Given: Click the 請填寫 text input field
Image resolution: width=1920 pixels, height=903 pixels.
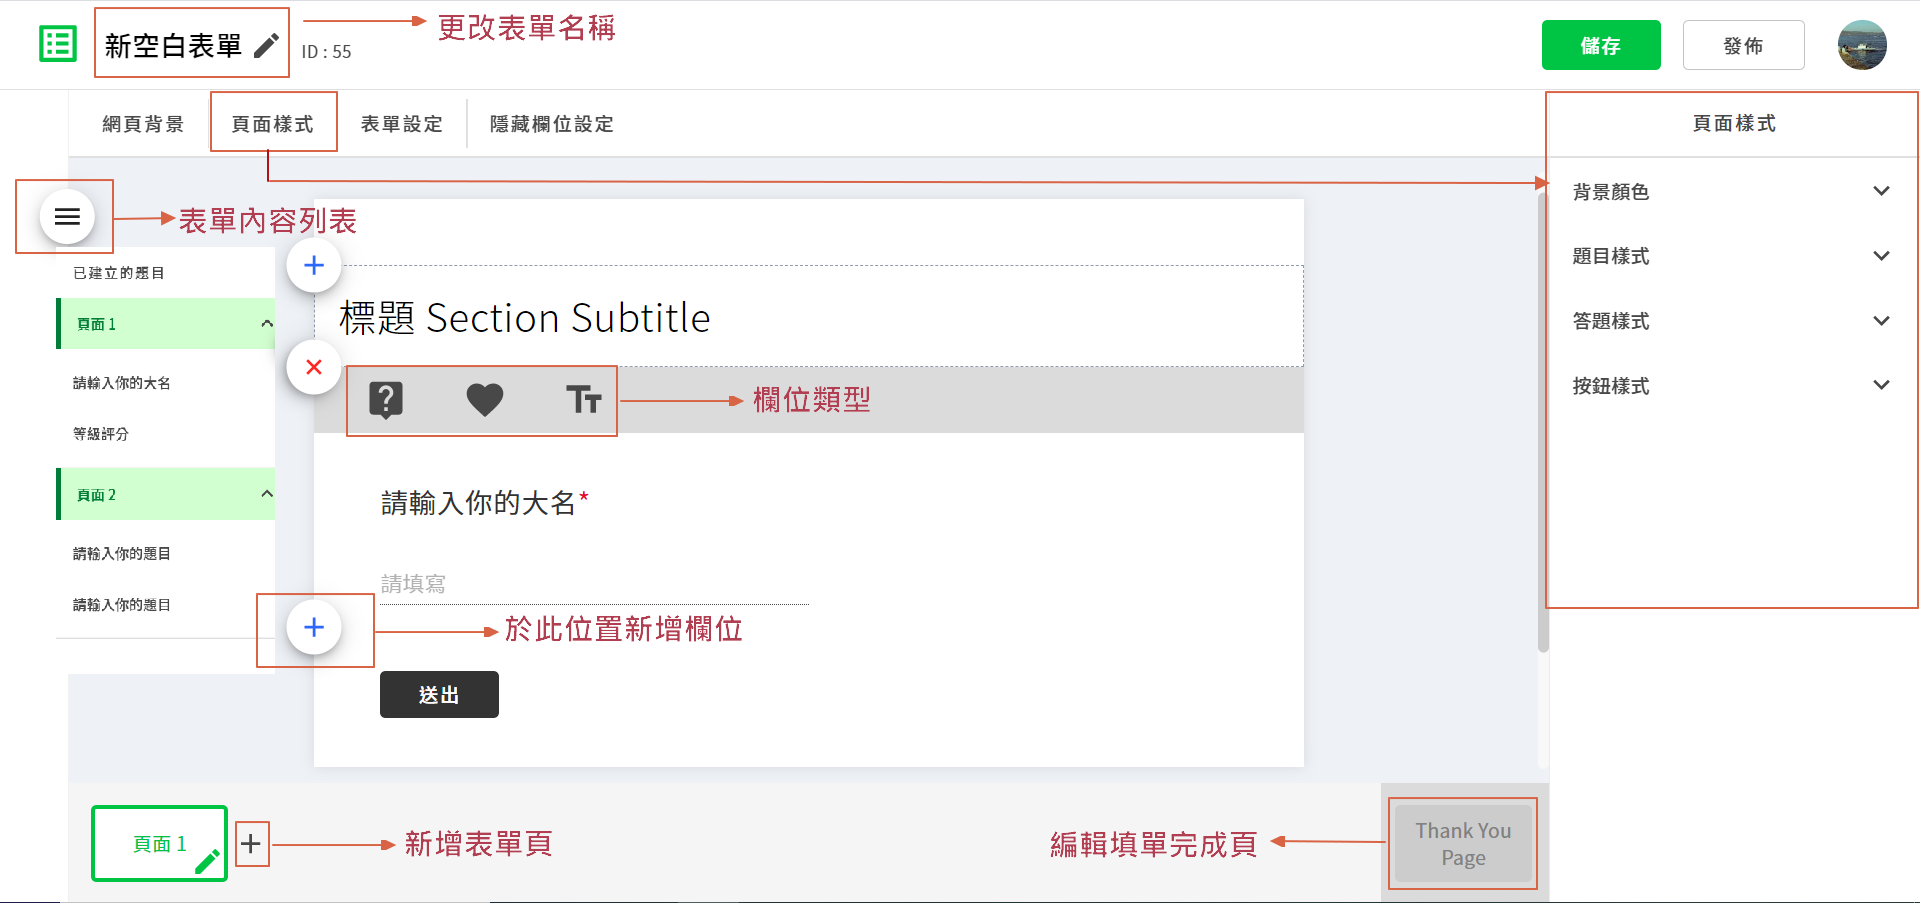Looking at the screenshot, I should tap(594, 584).
